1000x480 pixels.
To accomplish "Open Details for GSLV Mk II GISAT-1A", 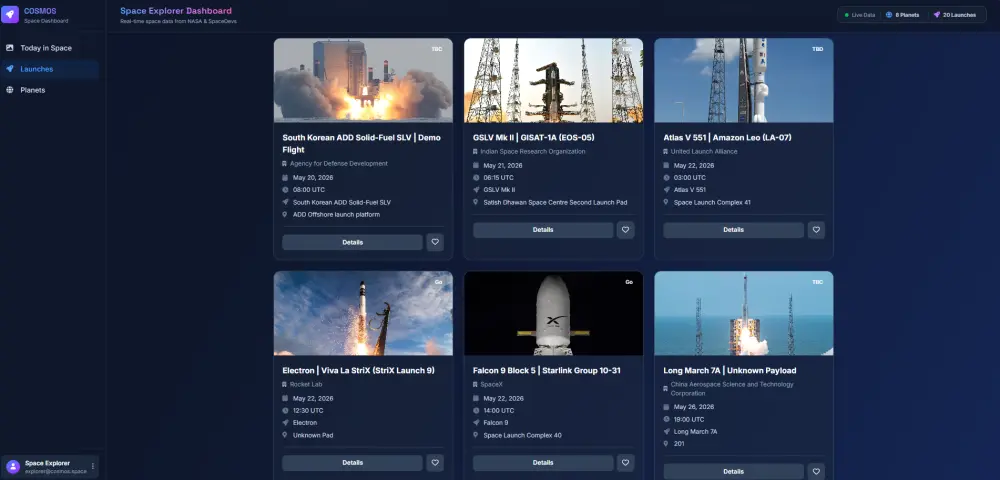I will [543, 230].
